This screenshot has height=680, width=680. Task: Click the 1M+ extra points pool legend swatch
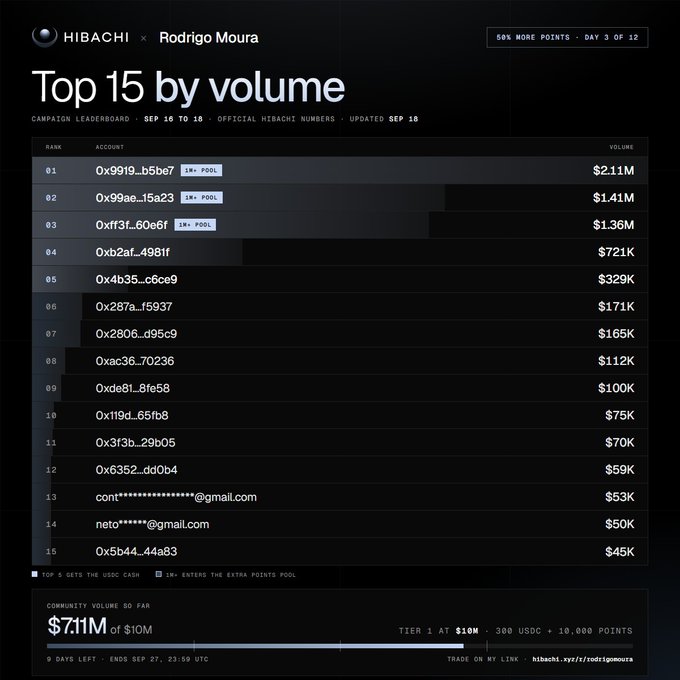coord(159,574)
